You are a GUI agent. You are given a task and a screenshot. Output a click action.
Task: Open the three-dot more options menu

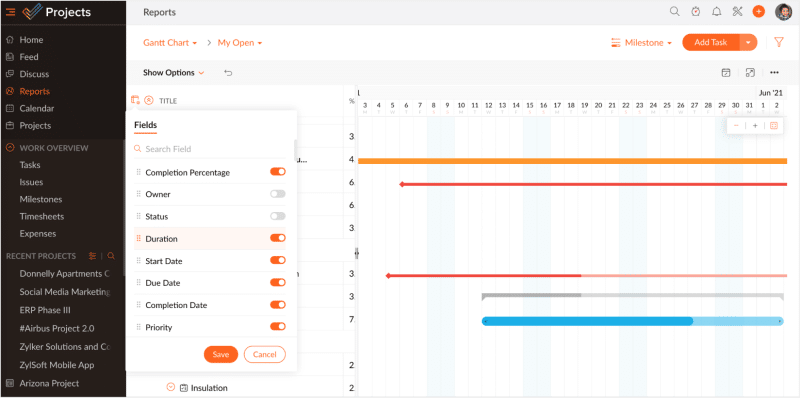[x=774, y=73]
